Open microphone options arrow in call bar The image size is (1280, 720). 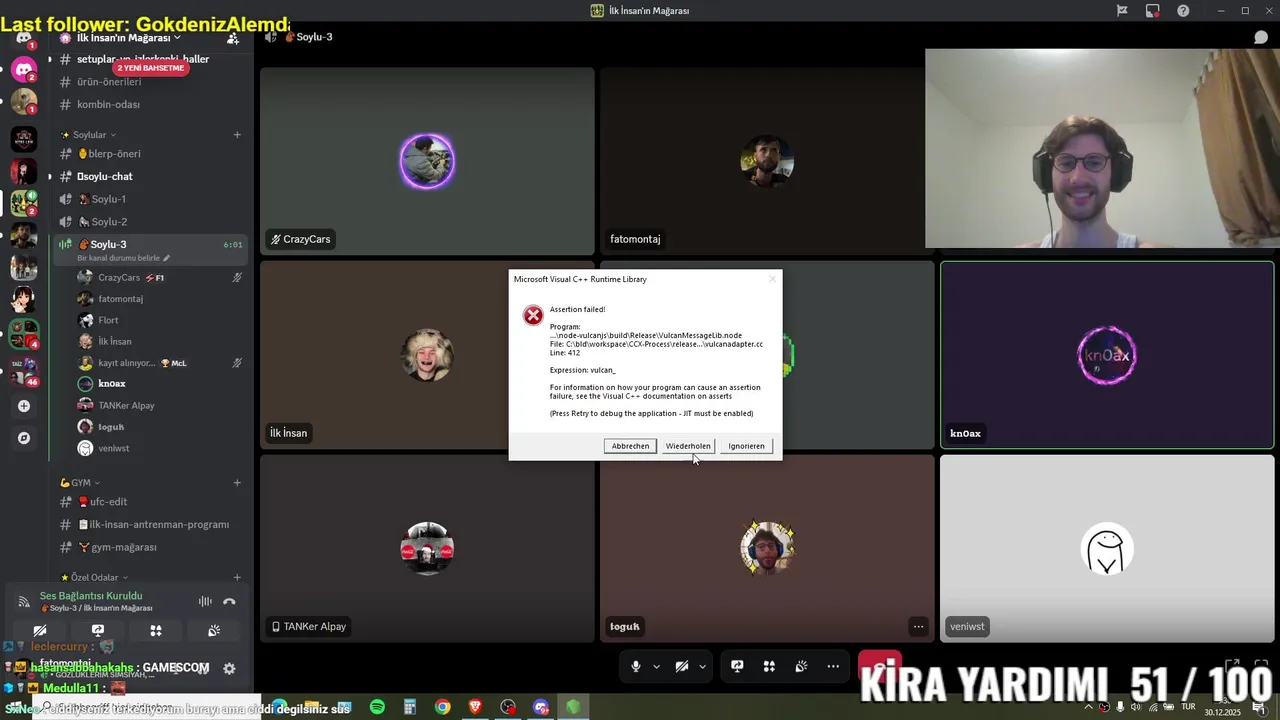[x=656, y=666]
